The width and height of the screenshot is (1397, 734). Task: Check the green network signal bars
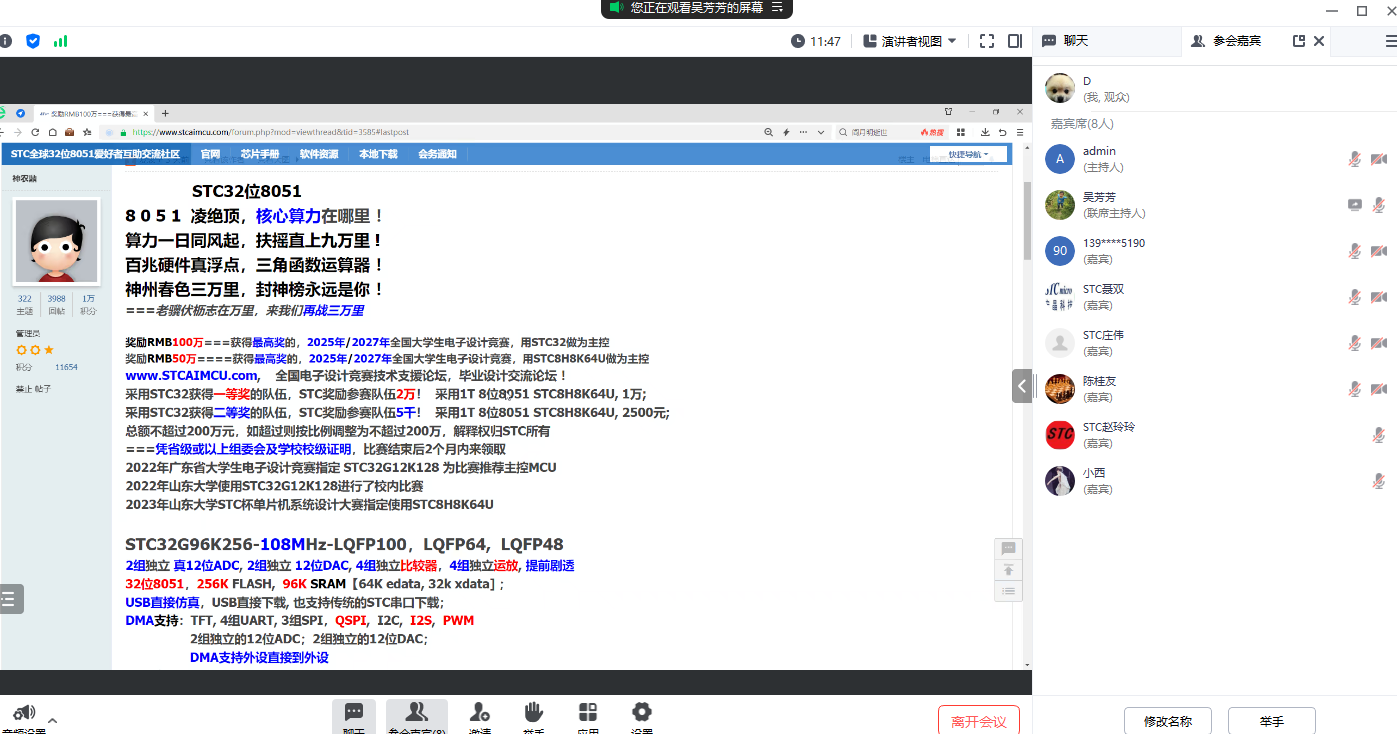pyautogui.click(x=60, y=41)
